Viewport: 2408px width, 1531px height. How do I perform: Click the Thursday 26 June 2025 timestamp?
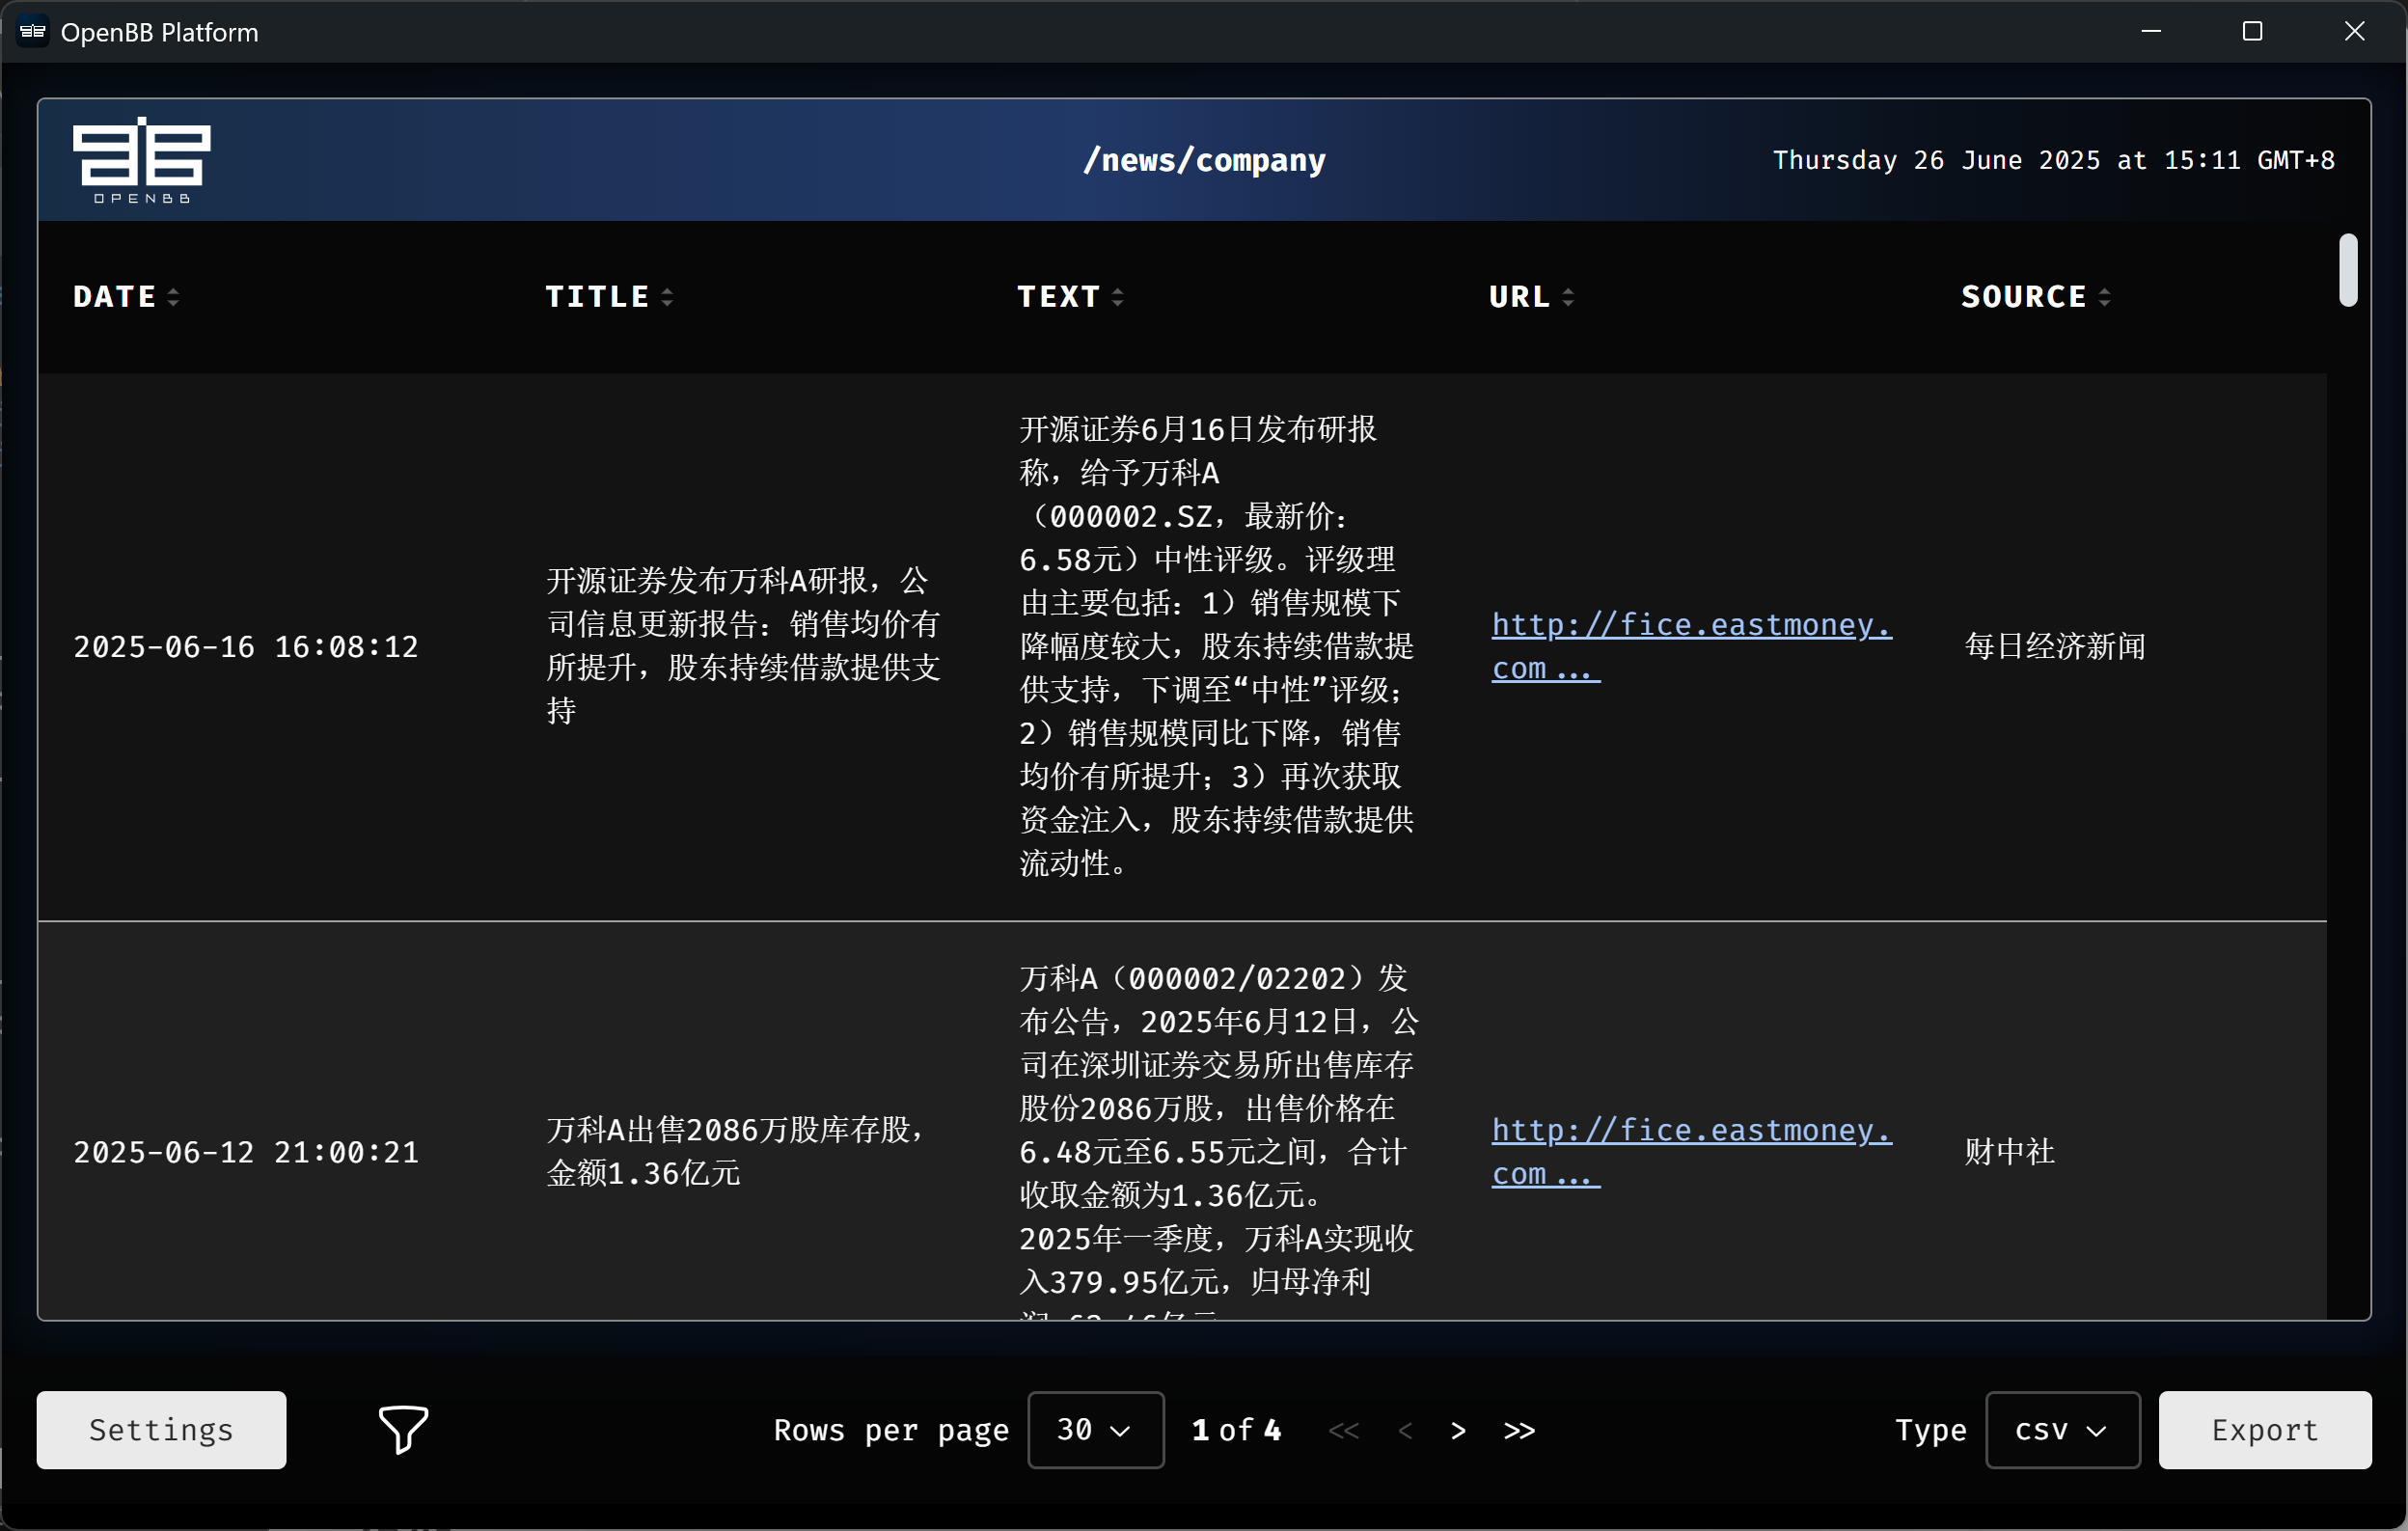coord(2054,160)
